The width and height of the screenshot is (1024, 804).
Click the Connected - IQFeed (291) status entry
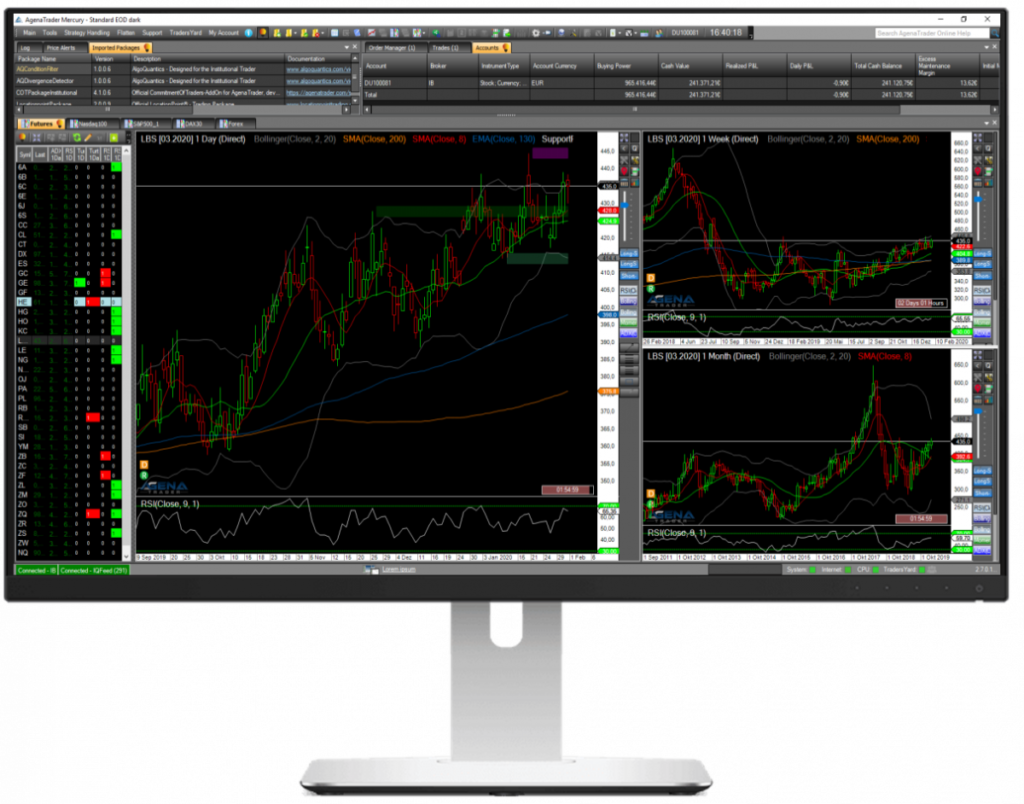(94, 570)
